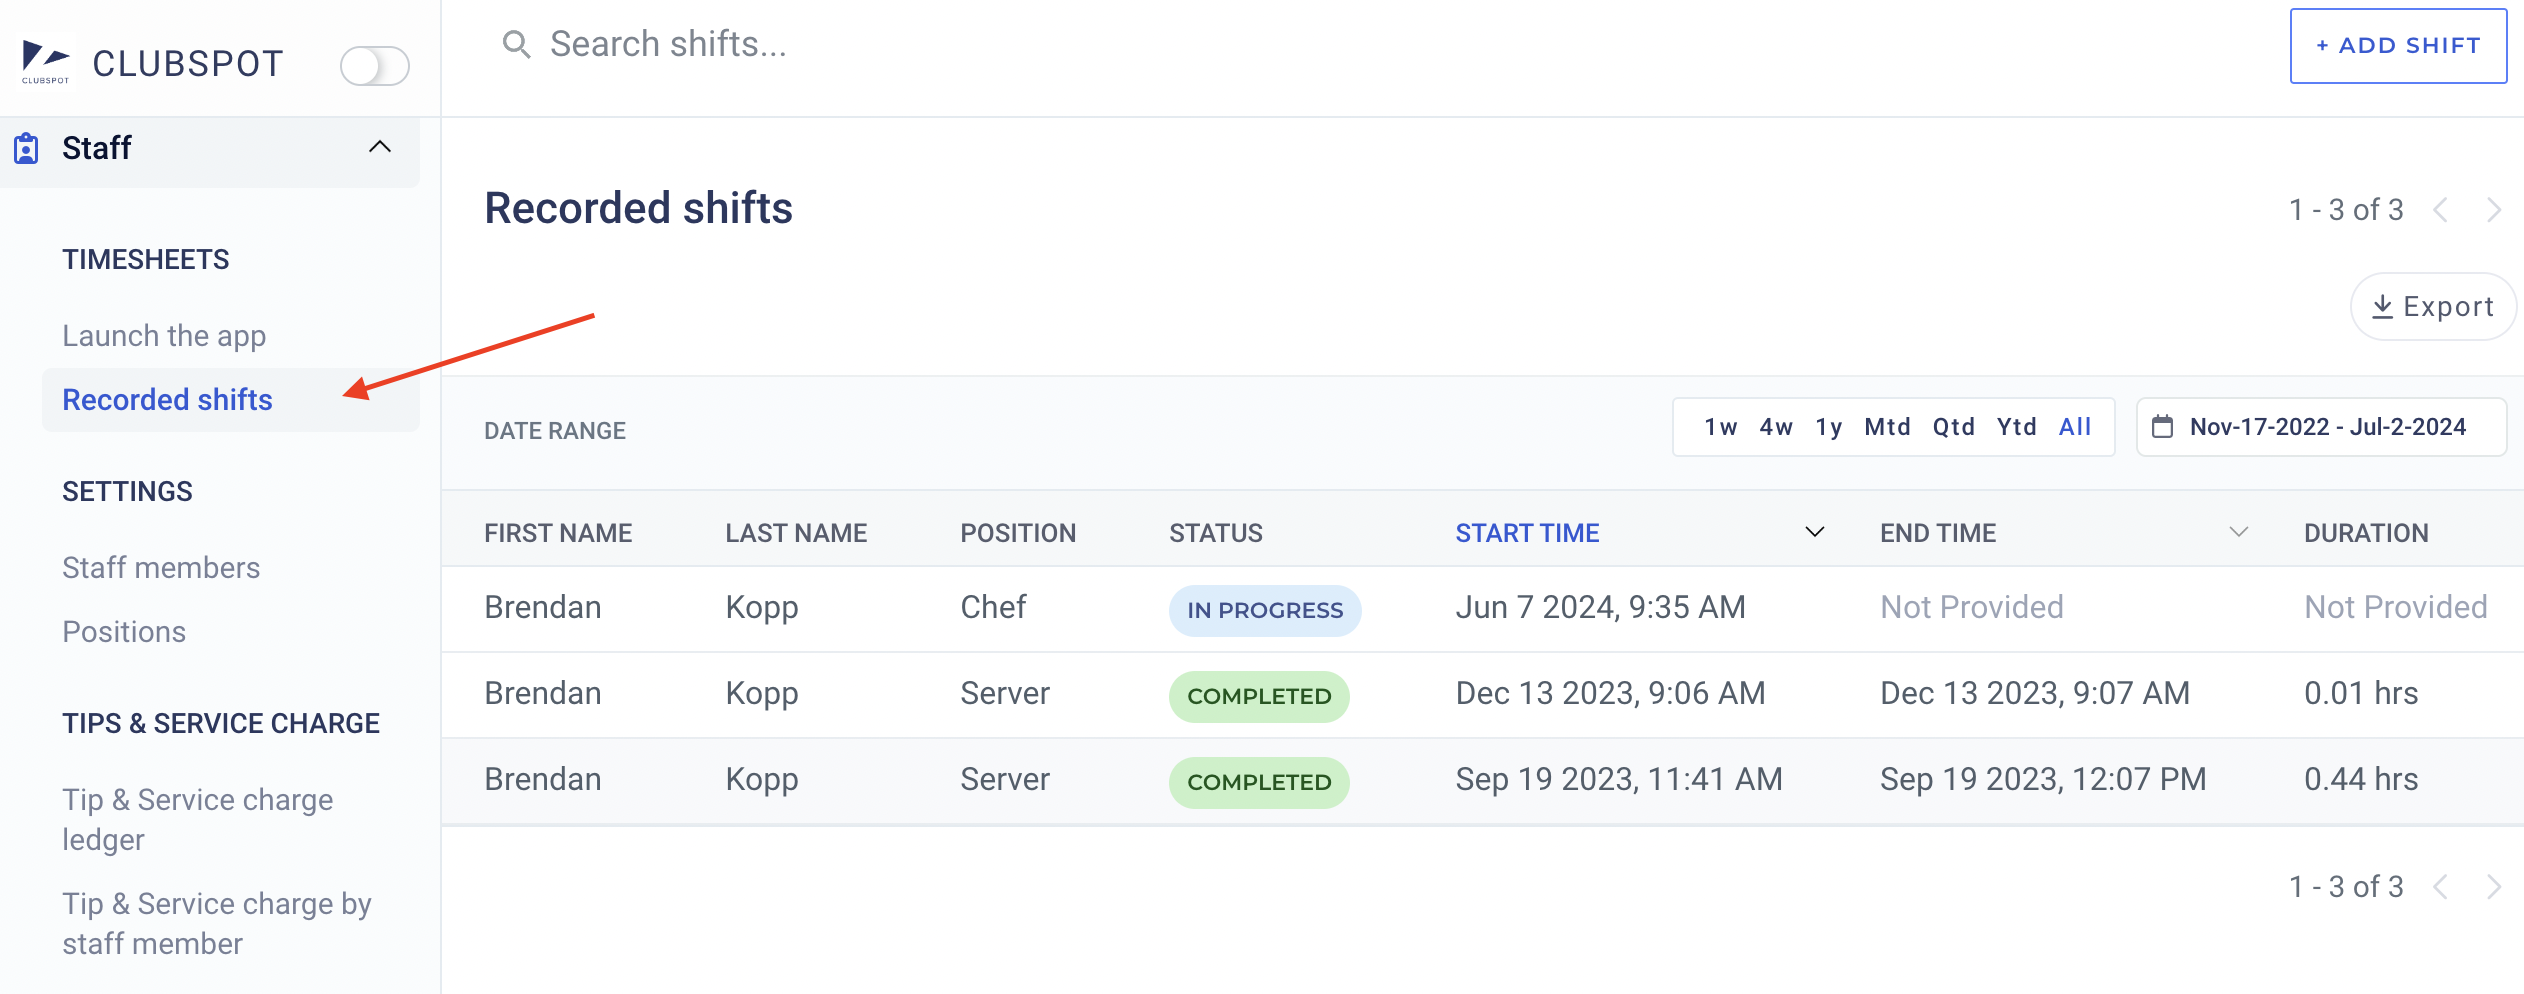Click the search magnifier icon

(516, 45)
